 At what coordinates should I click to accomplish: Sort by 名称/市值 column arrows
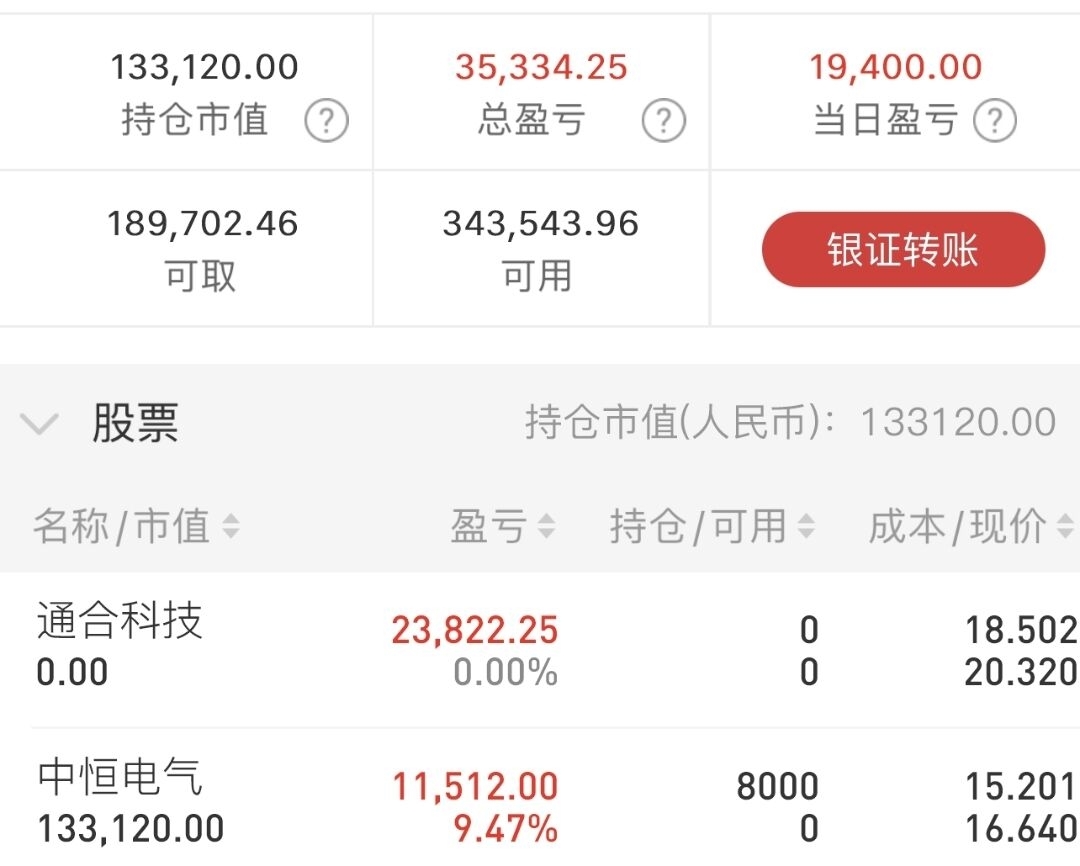point(231,526)
